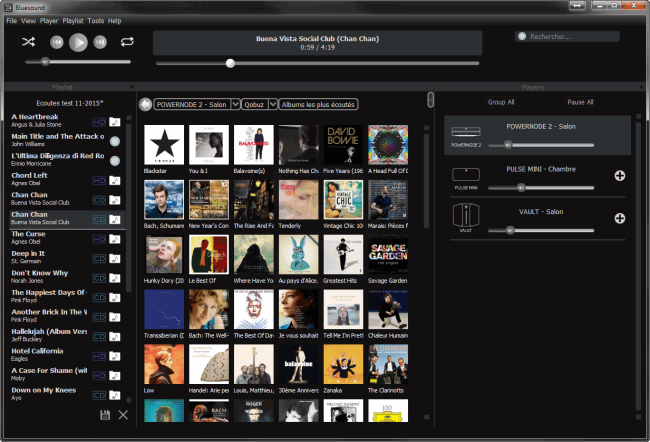Screen dimensions: 650x442
Task: Click the album grid vertical scrollbar
Action: pos(427,180)
